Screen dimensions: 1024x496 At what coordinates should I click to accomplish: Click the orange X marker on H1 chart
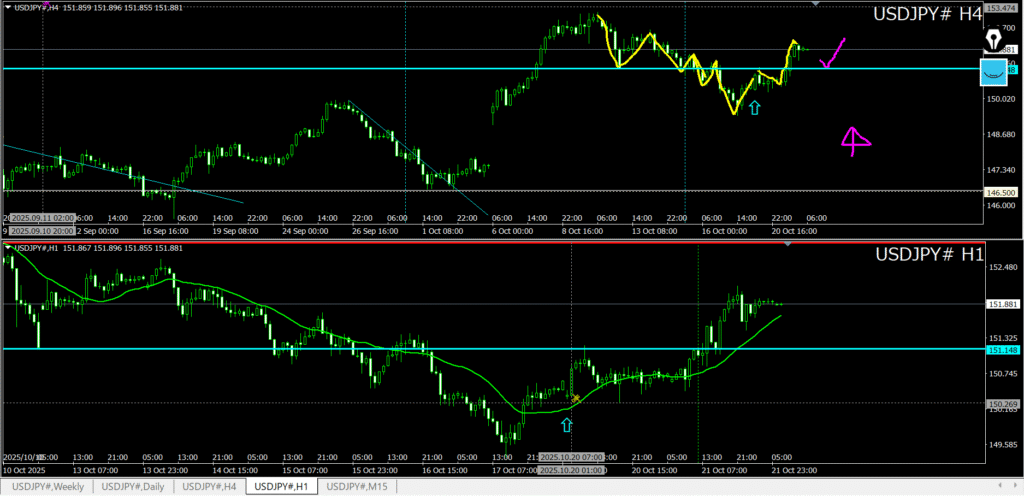[575, 399]
